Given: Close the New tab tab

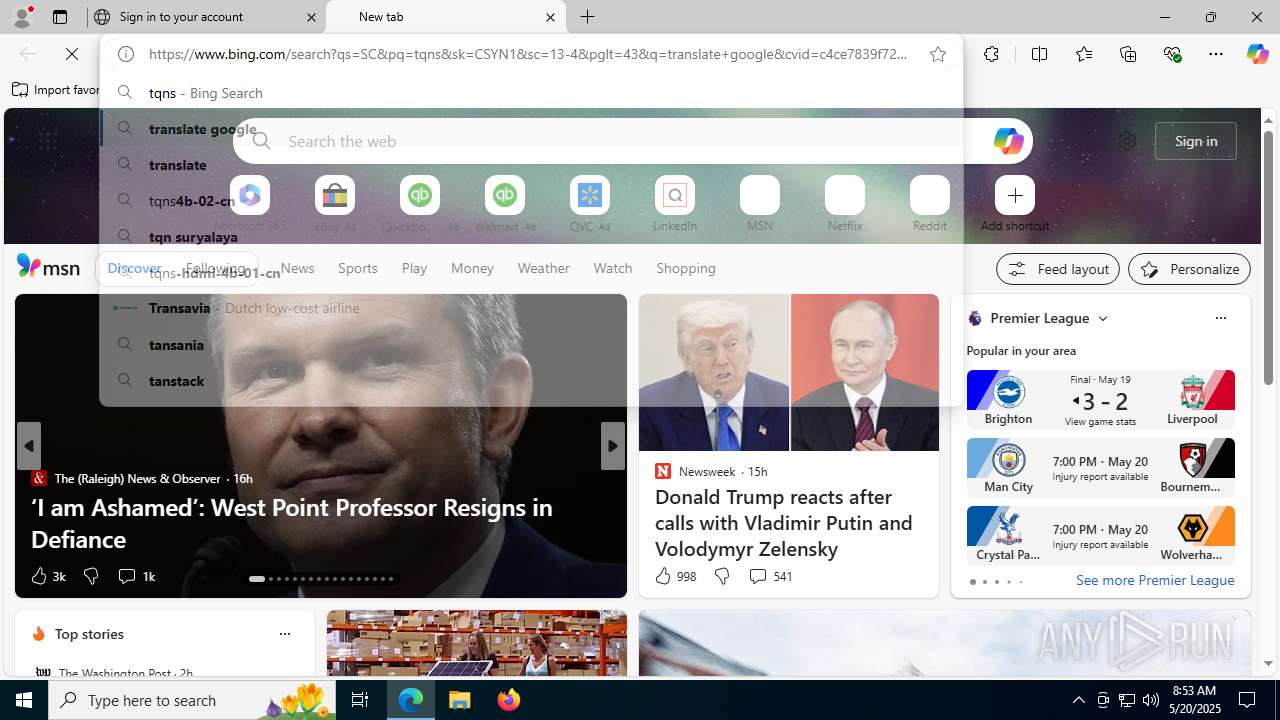Looking at the screenshot, I should click(x=550, y=17).
